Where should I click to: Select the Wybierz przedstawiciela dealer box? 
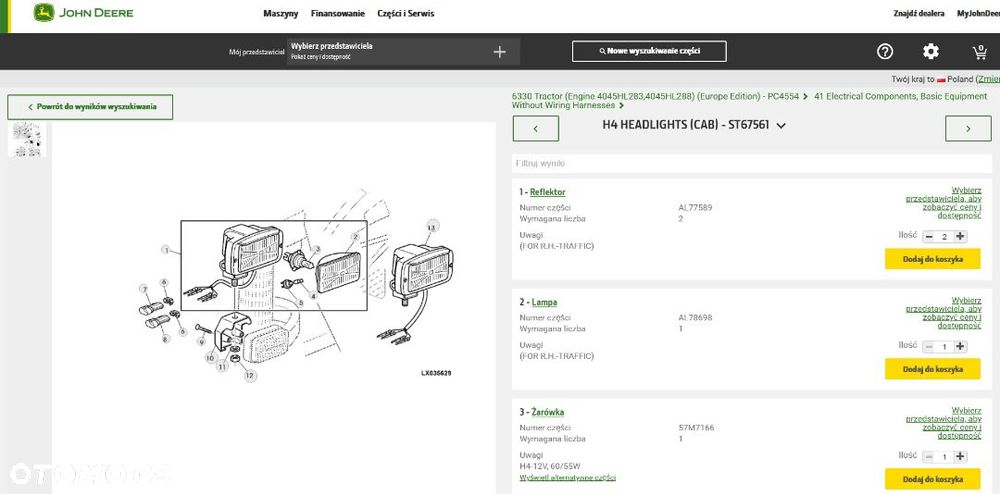(403, 52)
